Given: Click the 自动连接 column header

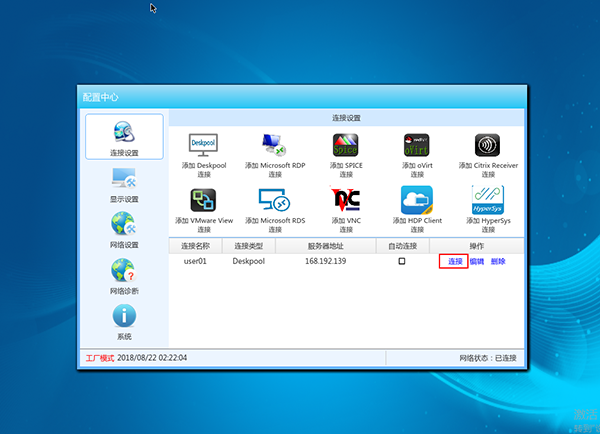Looking at the screenshot, I should [x=403, y=246].
